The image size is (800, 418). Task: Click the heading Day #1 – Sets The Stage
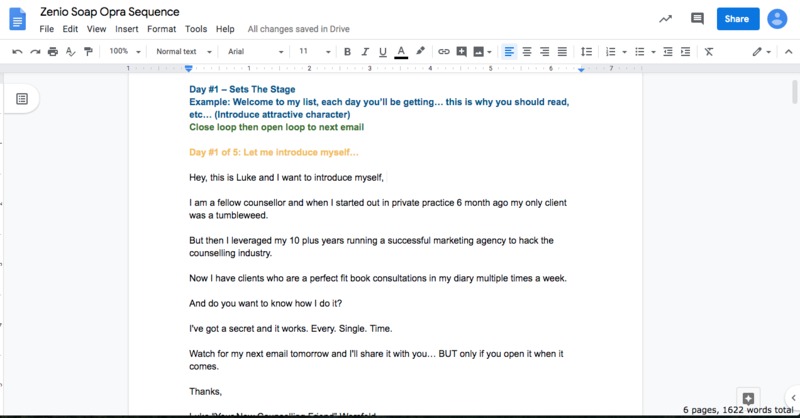pos(242,89)
